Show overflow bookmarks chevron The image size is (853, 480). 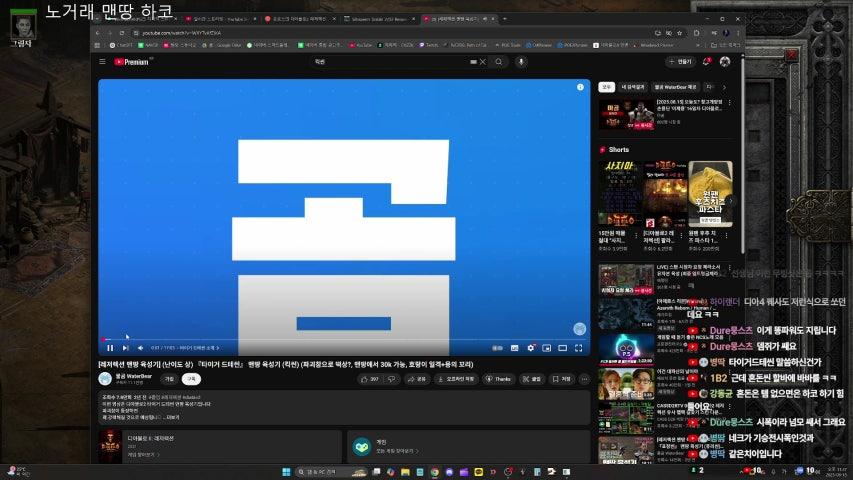click(699, 45)
